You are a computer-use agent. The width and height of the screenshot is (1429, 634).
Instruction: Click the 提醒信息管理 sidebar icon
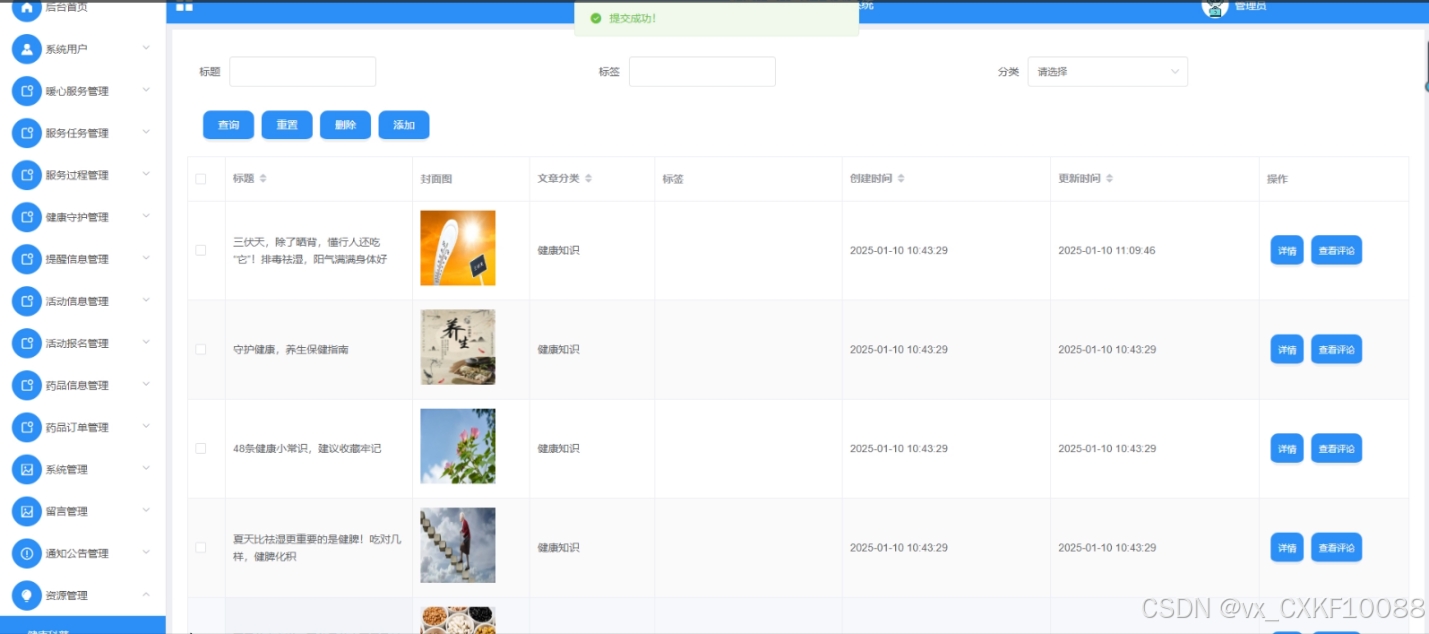[26, 259]
